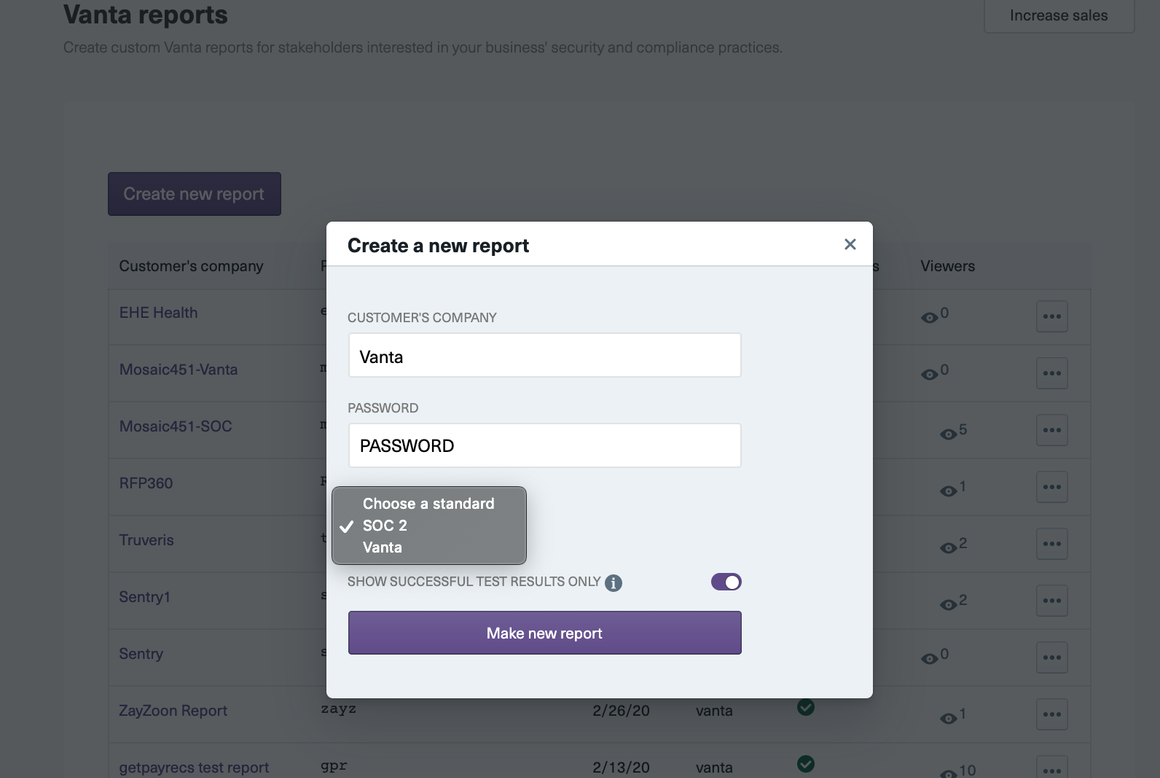
Task: Click viewers eye icon for RFP360
Action: point(948,492)
